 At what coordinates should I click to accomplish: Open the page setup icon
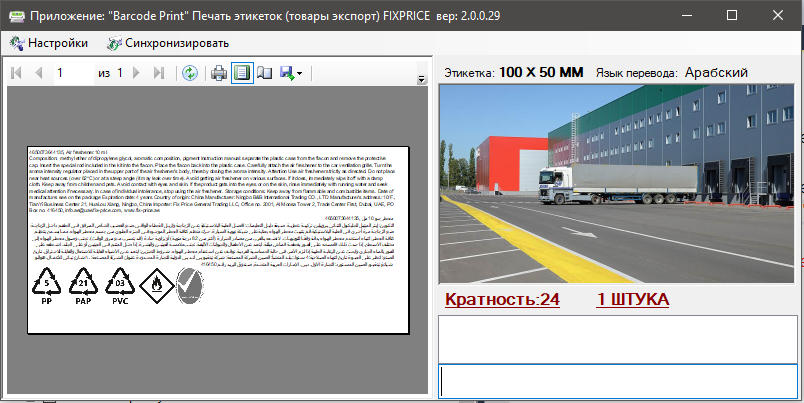click(264, 73)
